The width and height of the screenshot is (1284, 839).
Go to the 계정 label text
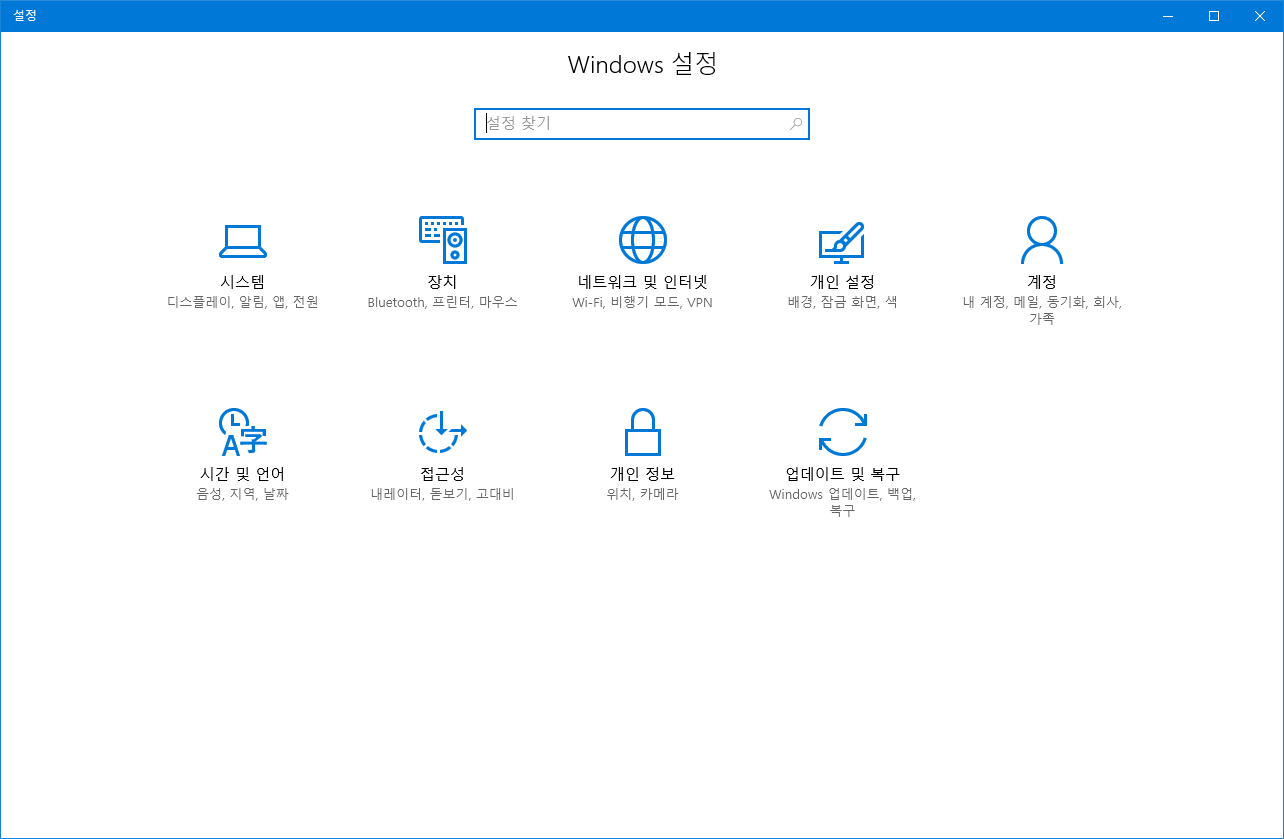click(1042, 282)
